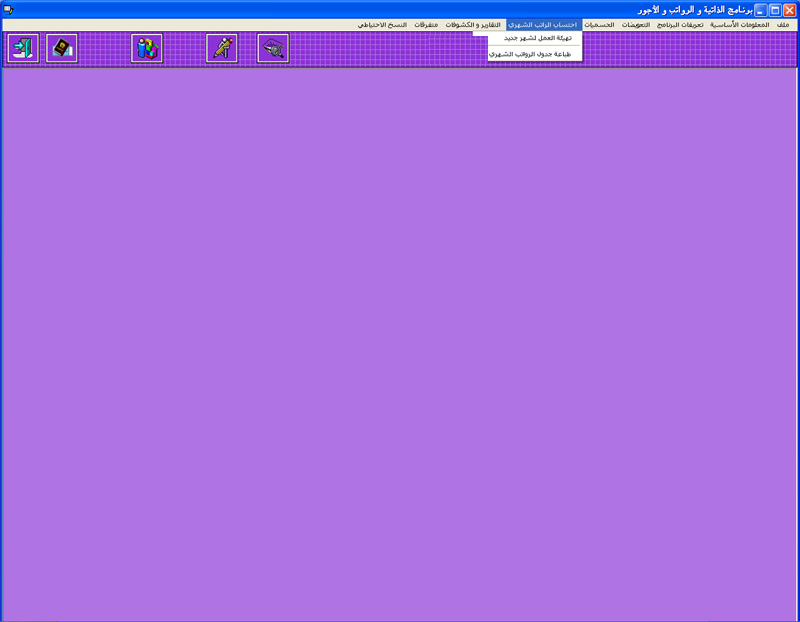The image size is (800, 622).
Task: Open the book icon in toolbar
Action: click(x=62, y=48)
